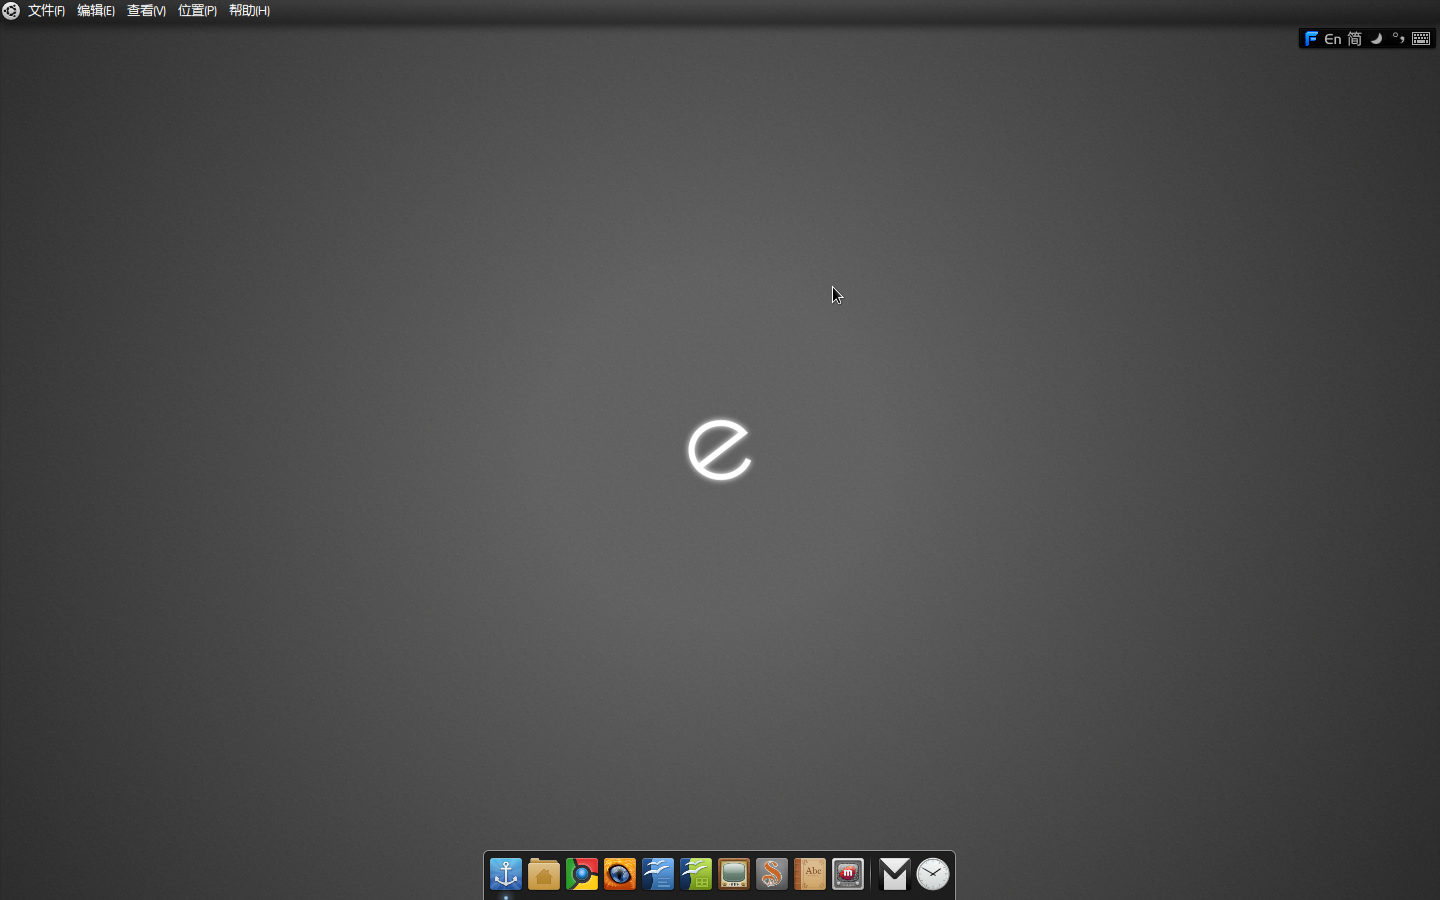
Task: Toggle the 简 simplified Chinese mode
Action: coord(1355,39)
